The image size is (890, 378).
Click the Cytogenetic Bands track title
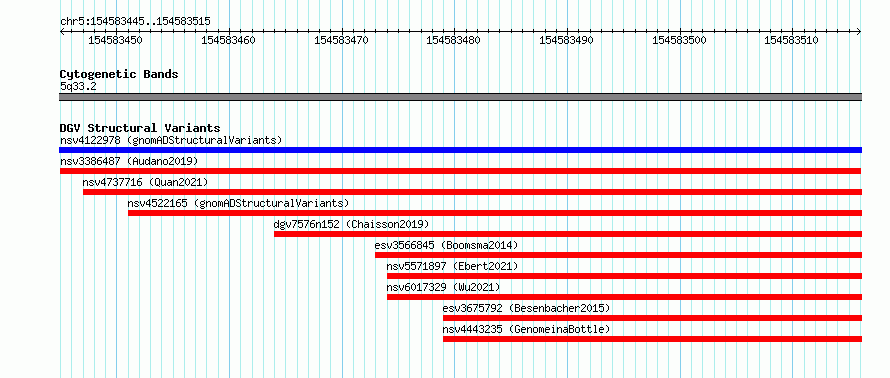pyautogui.click(x=119, y=74)
